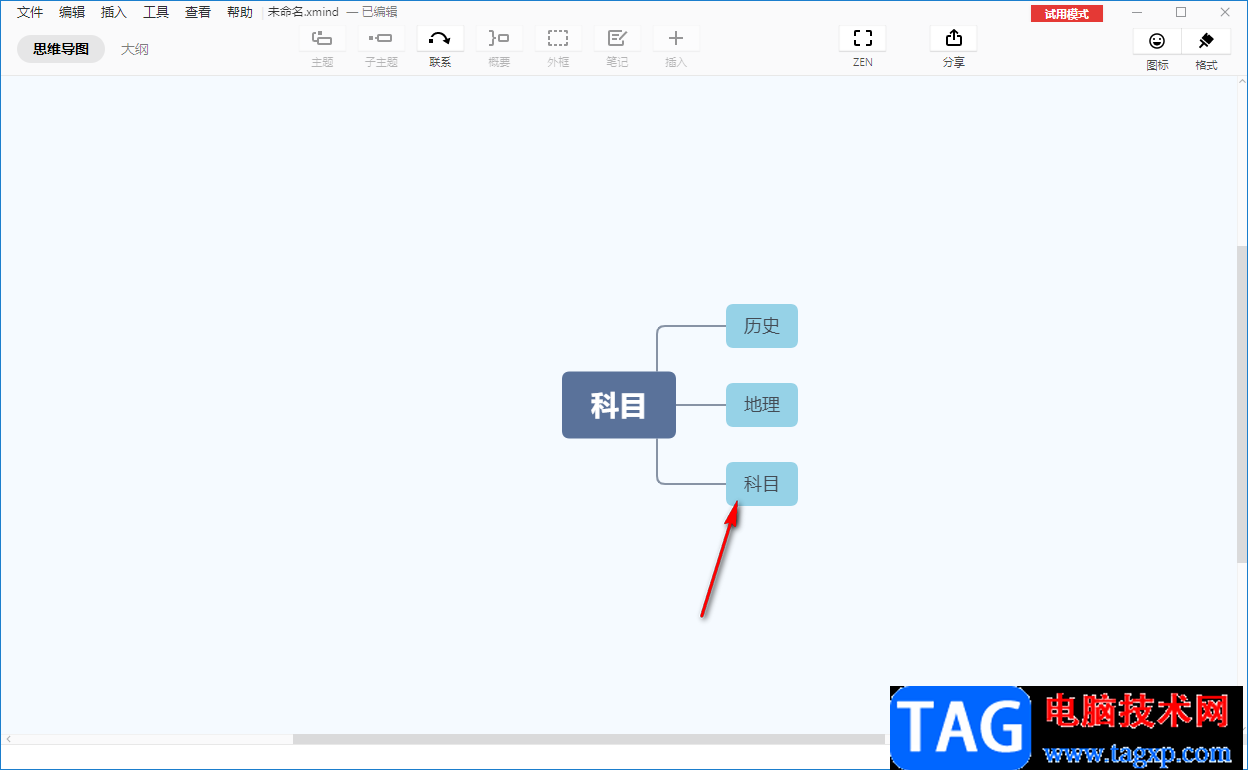Image resolution: width=1248 pixels, height=770 pixels.
Task: Open the Tools (工具) menu
Action: [156, 12]
